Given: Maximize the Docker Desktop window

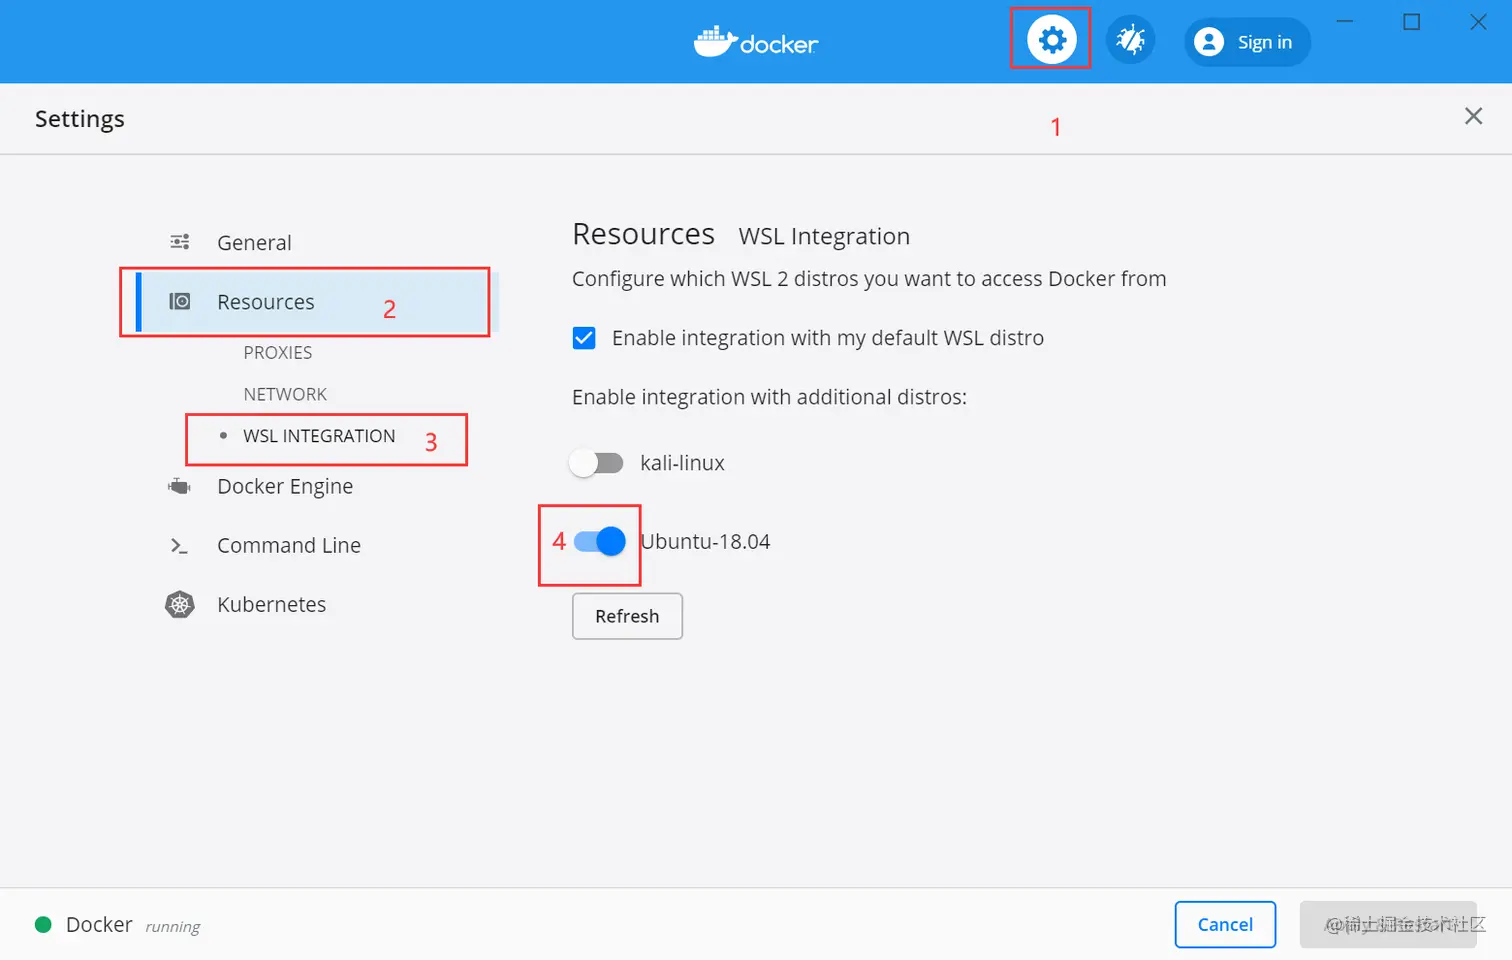Looking at the screenshot, I should tap(1412, 22).
